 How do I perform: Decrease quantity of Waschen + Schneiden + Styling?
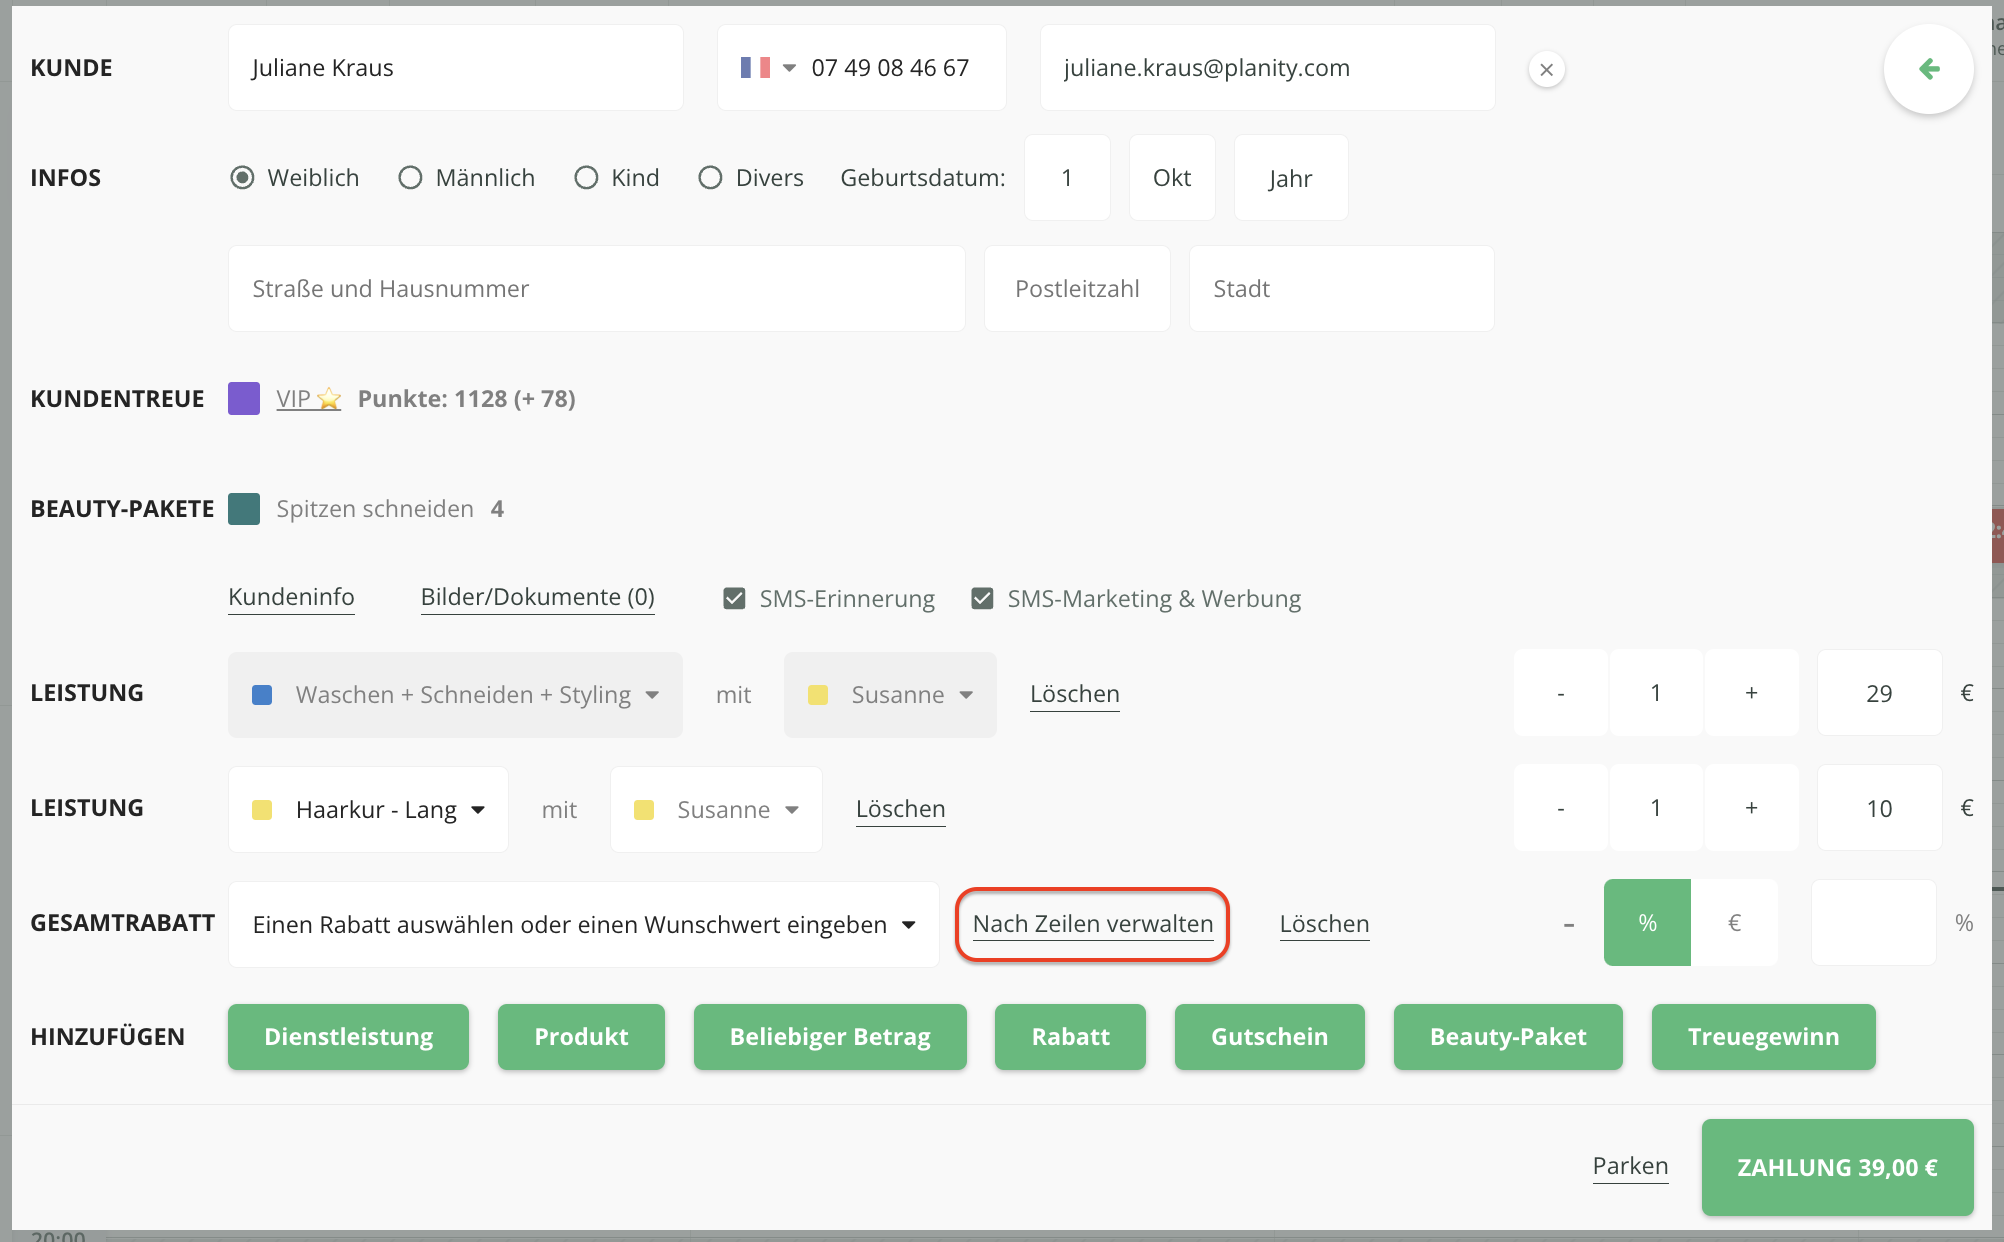tap(1560, 693)
